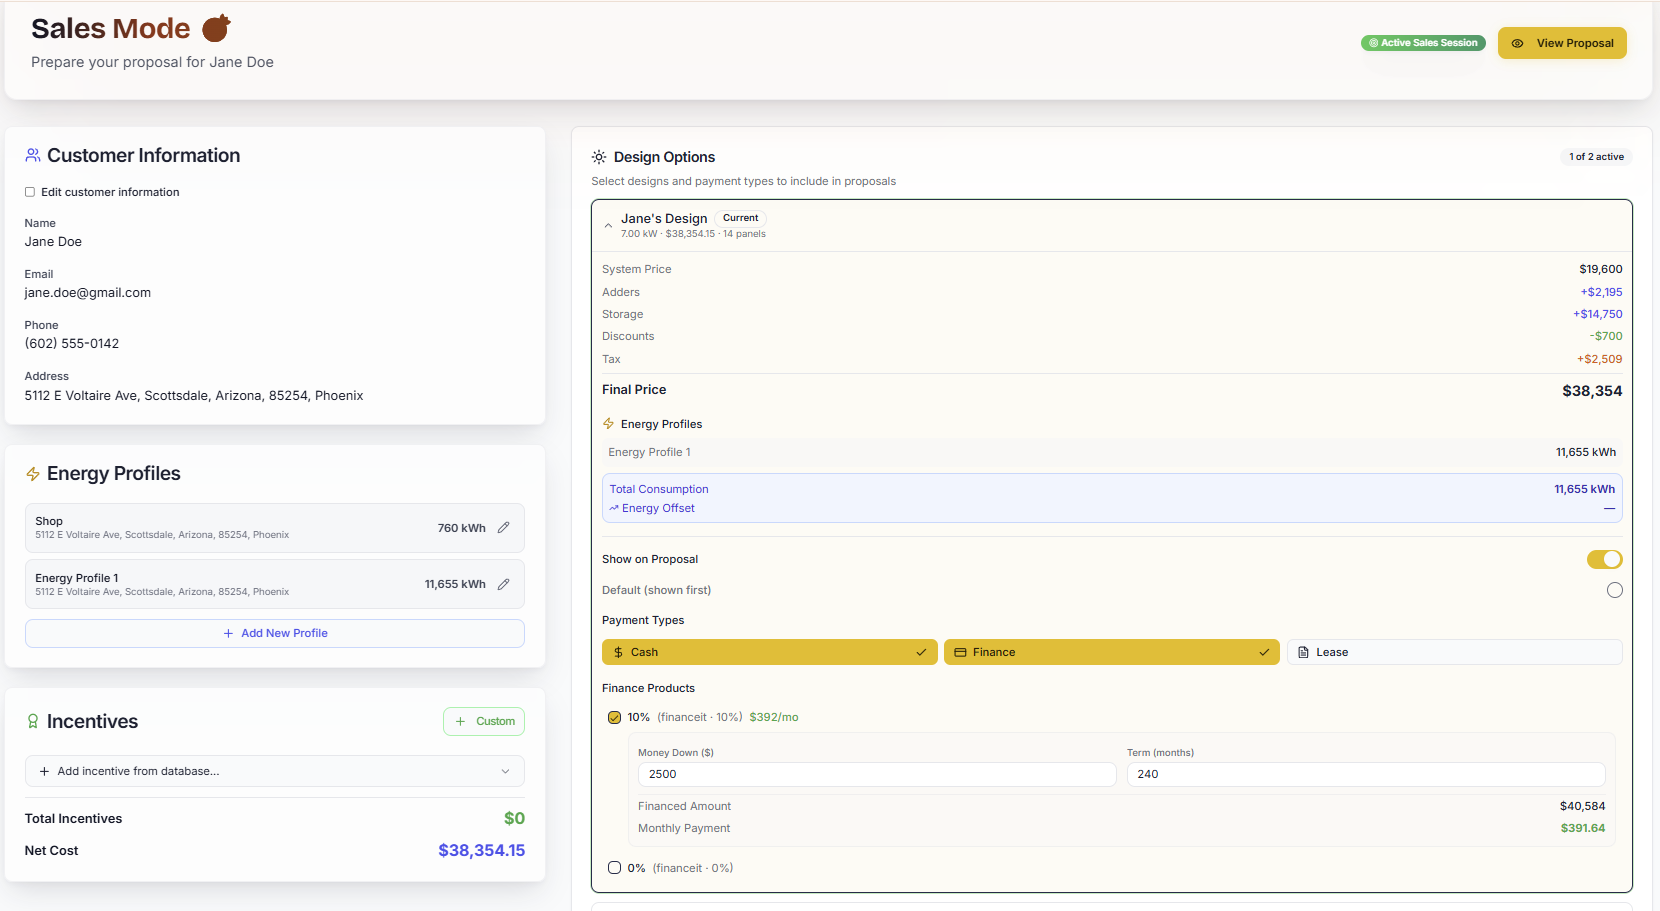Screen dimensions: 1660x911
Task: Click the 760 kWh Shop usage value
Action: click(462, 528)
